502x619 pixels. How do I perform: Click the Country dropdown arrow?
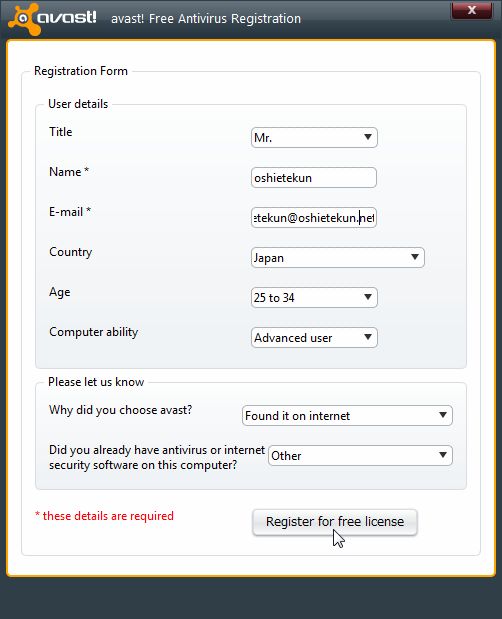pos(415,257)
